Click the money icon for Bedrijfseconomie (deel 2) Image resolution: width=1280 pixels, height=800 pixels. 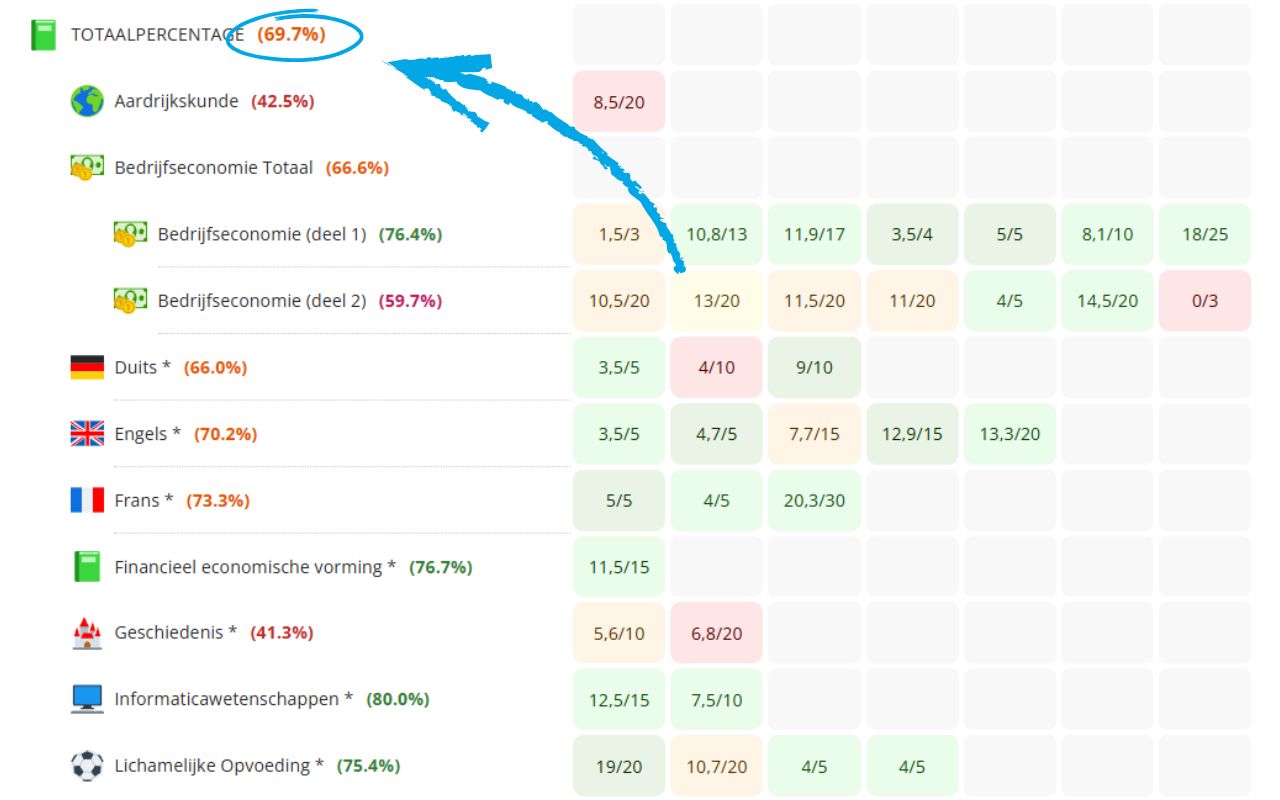(130, 300)
